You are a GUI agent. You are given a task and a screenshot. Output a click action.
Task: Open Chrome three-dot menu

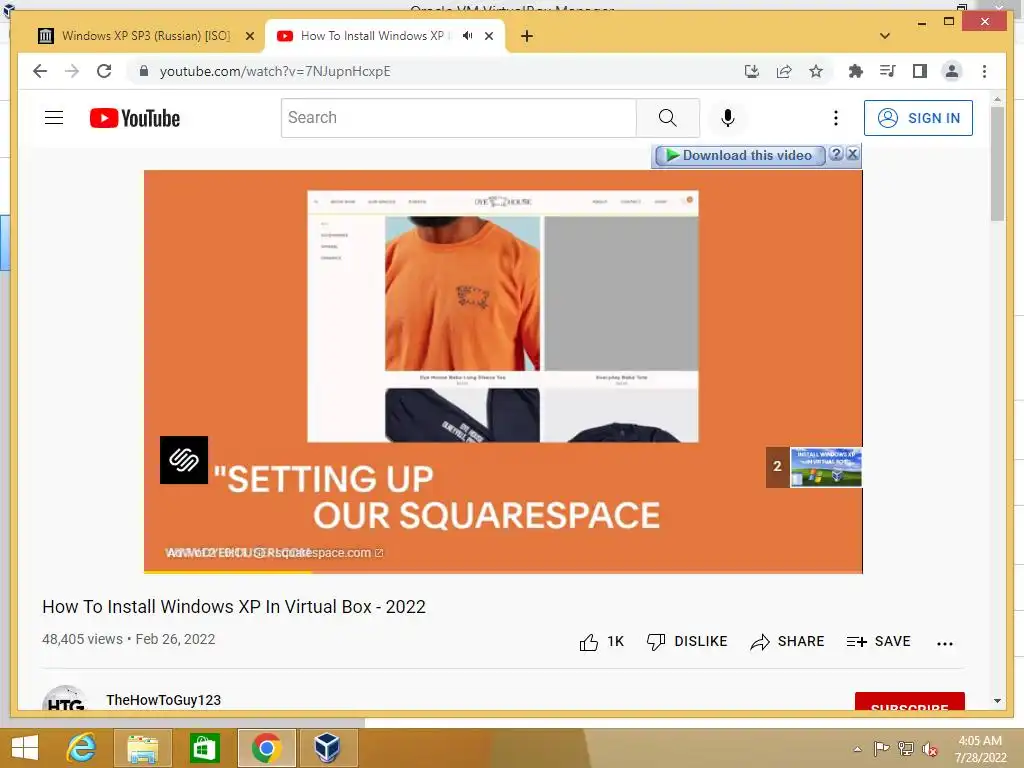[984, 71]
